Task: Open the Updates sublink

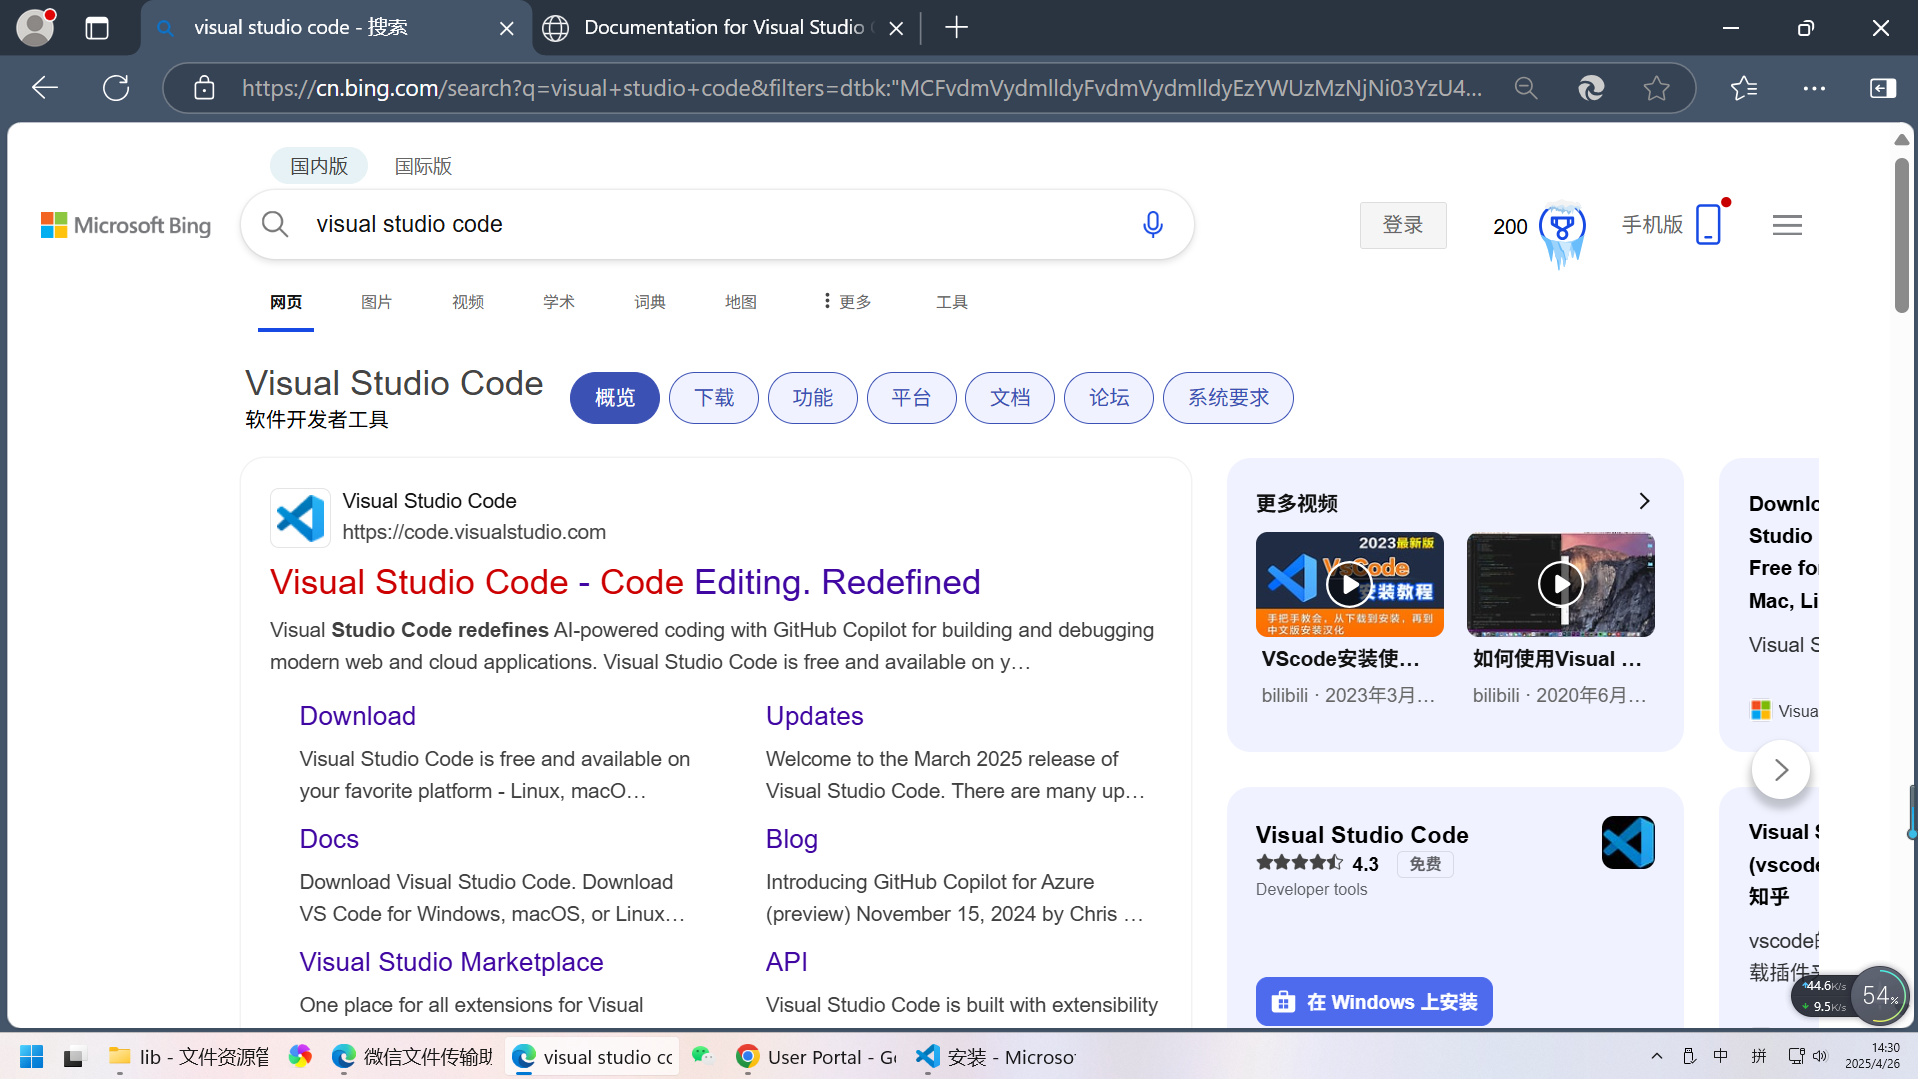Action: tap(815, 716)
